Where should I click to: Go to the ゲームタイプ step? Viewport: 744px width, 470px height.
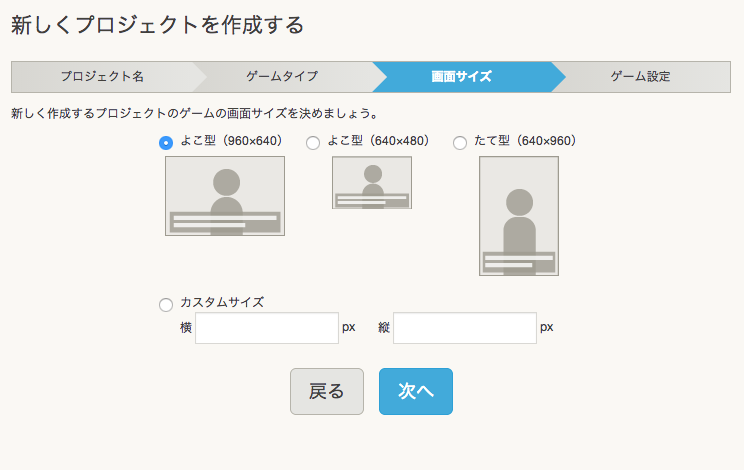(282, 76)
